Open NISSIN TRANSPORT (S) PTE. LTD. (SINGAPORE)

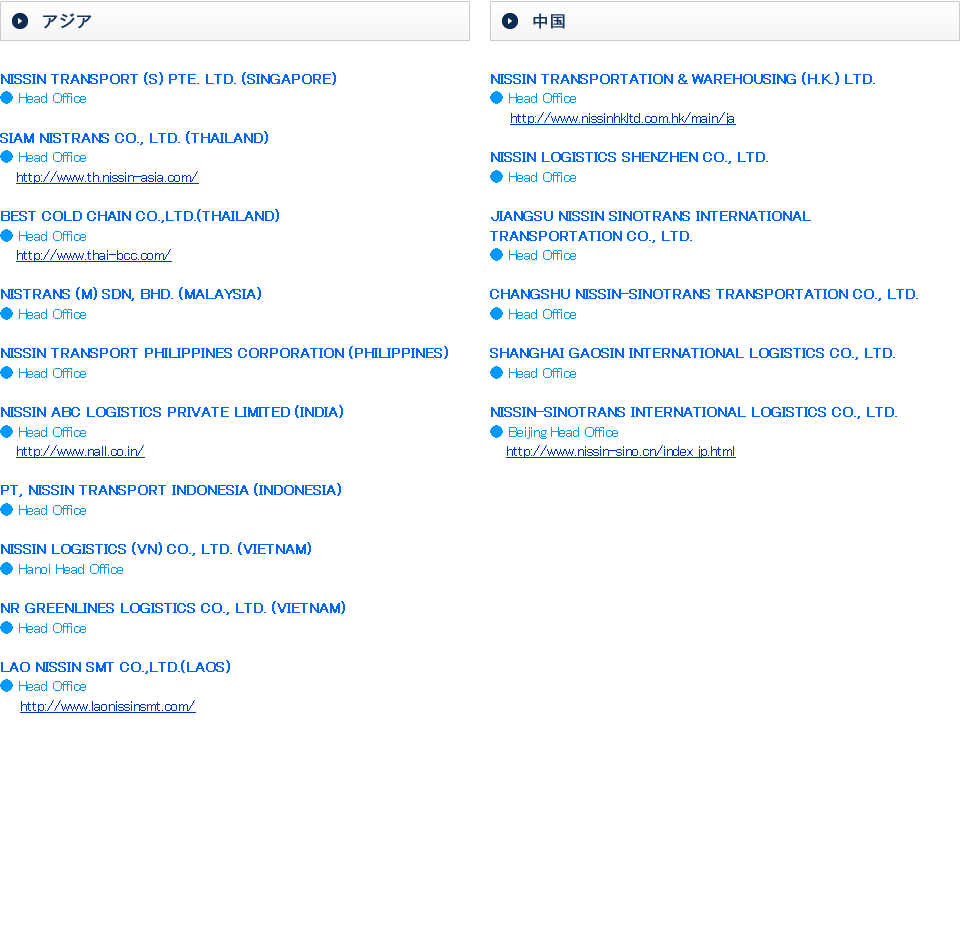tap(168, 79)
